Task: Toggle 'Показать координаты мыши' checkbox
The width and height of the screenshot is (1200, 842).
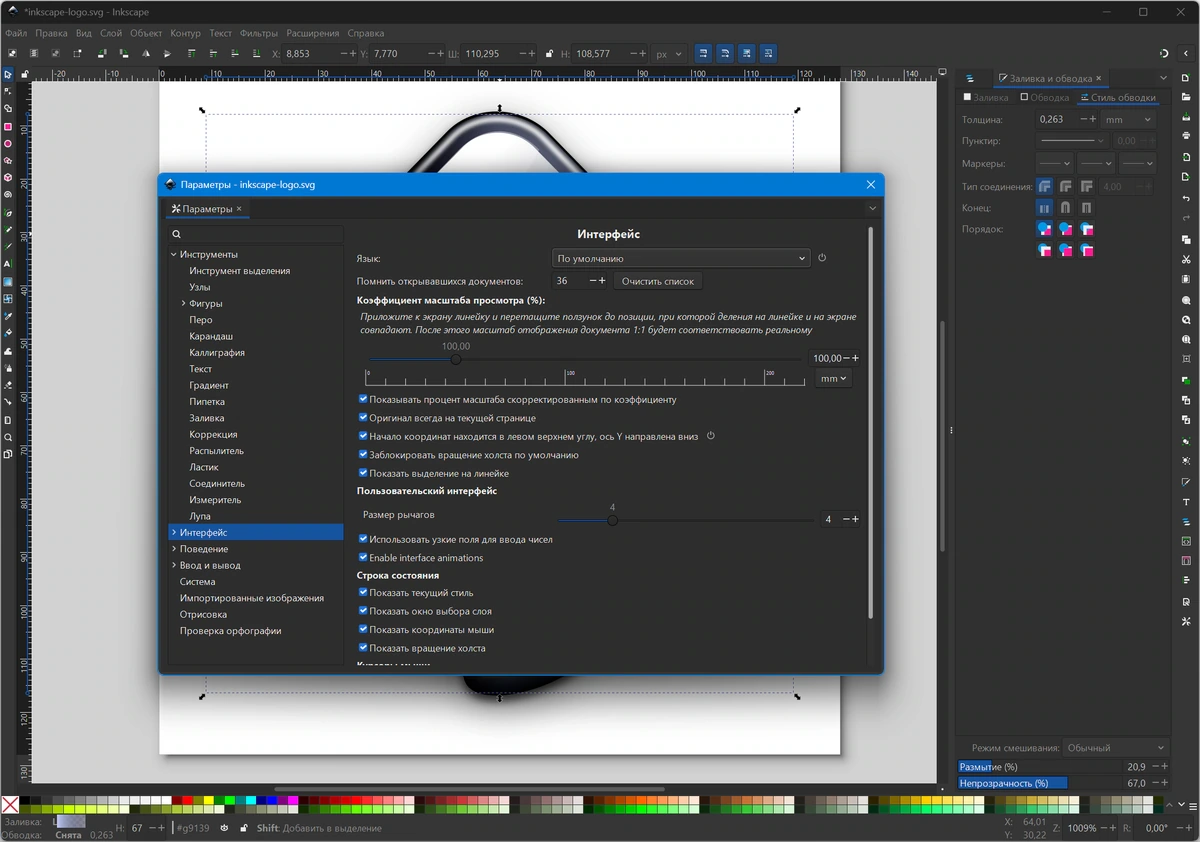Action: coord(363,630)
